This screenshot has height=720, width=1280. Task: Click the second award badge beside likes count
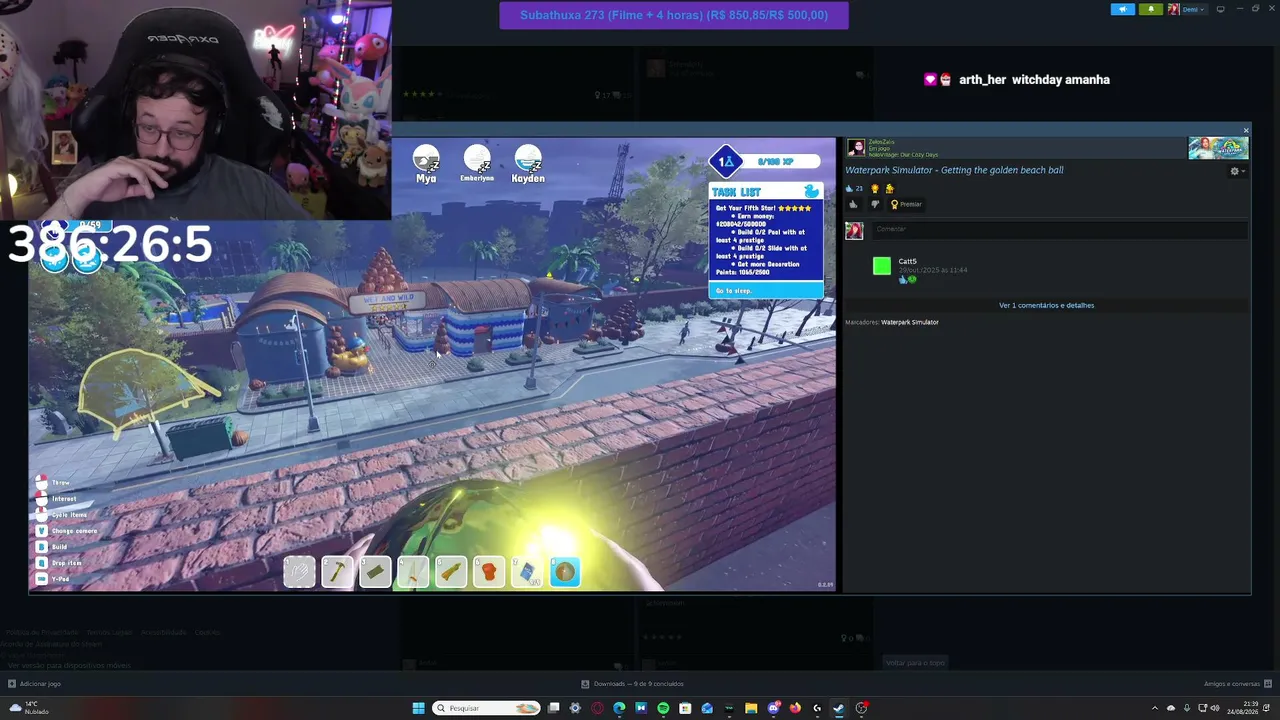click(x=889, y=188)
